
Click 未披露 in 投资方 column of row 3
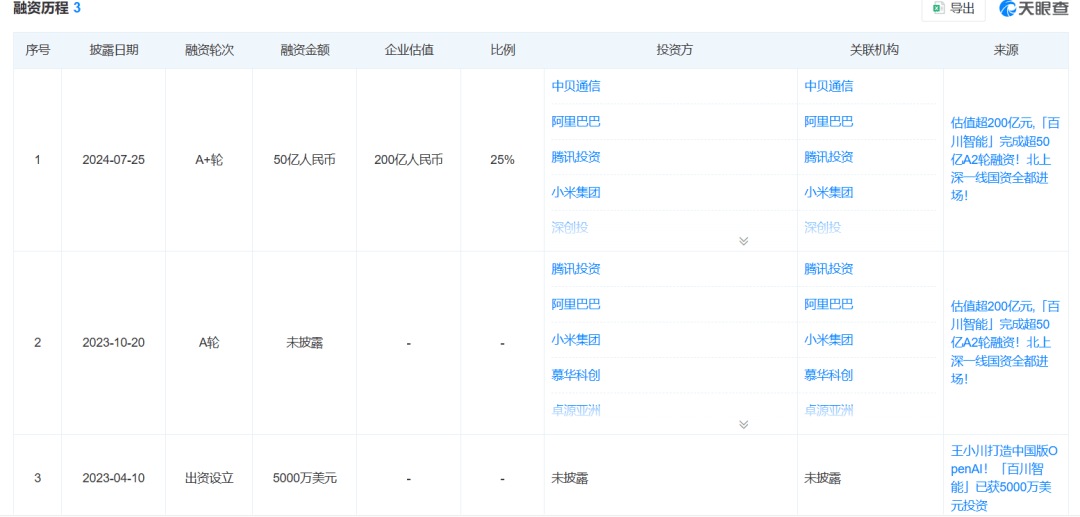click(570, 478)
